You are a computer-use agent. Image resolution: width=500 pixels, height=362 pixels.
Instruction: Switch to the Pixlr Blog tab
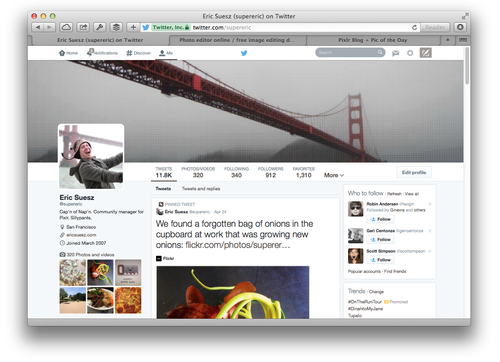tap(373, 40)
